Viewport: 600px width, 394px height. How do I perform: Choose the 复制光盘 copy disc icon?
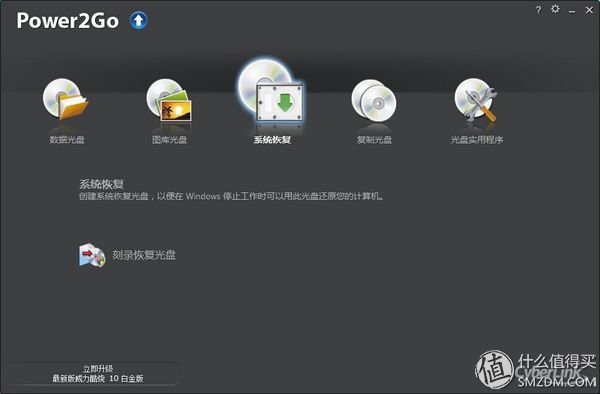pos(374,100)
